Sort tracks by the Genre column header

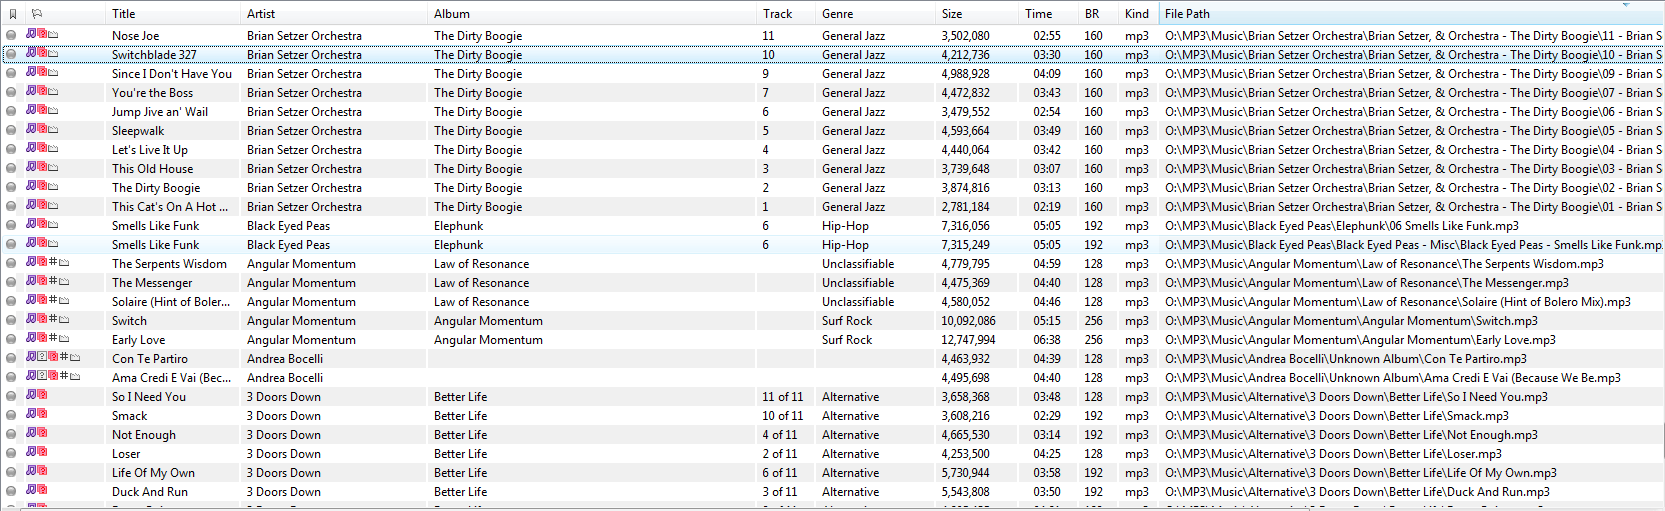pyautogui.click(x=837, y=14)
